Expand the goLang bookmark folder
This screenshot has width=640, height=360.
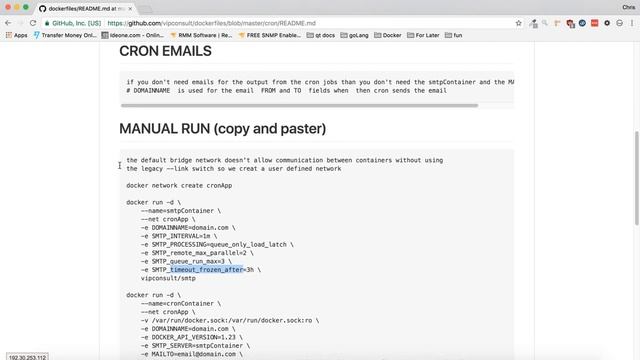(354, 36)
